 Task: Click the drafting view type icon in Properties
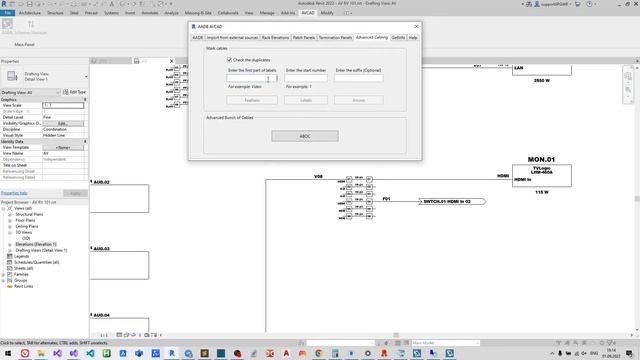point(12,76)
